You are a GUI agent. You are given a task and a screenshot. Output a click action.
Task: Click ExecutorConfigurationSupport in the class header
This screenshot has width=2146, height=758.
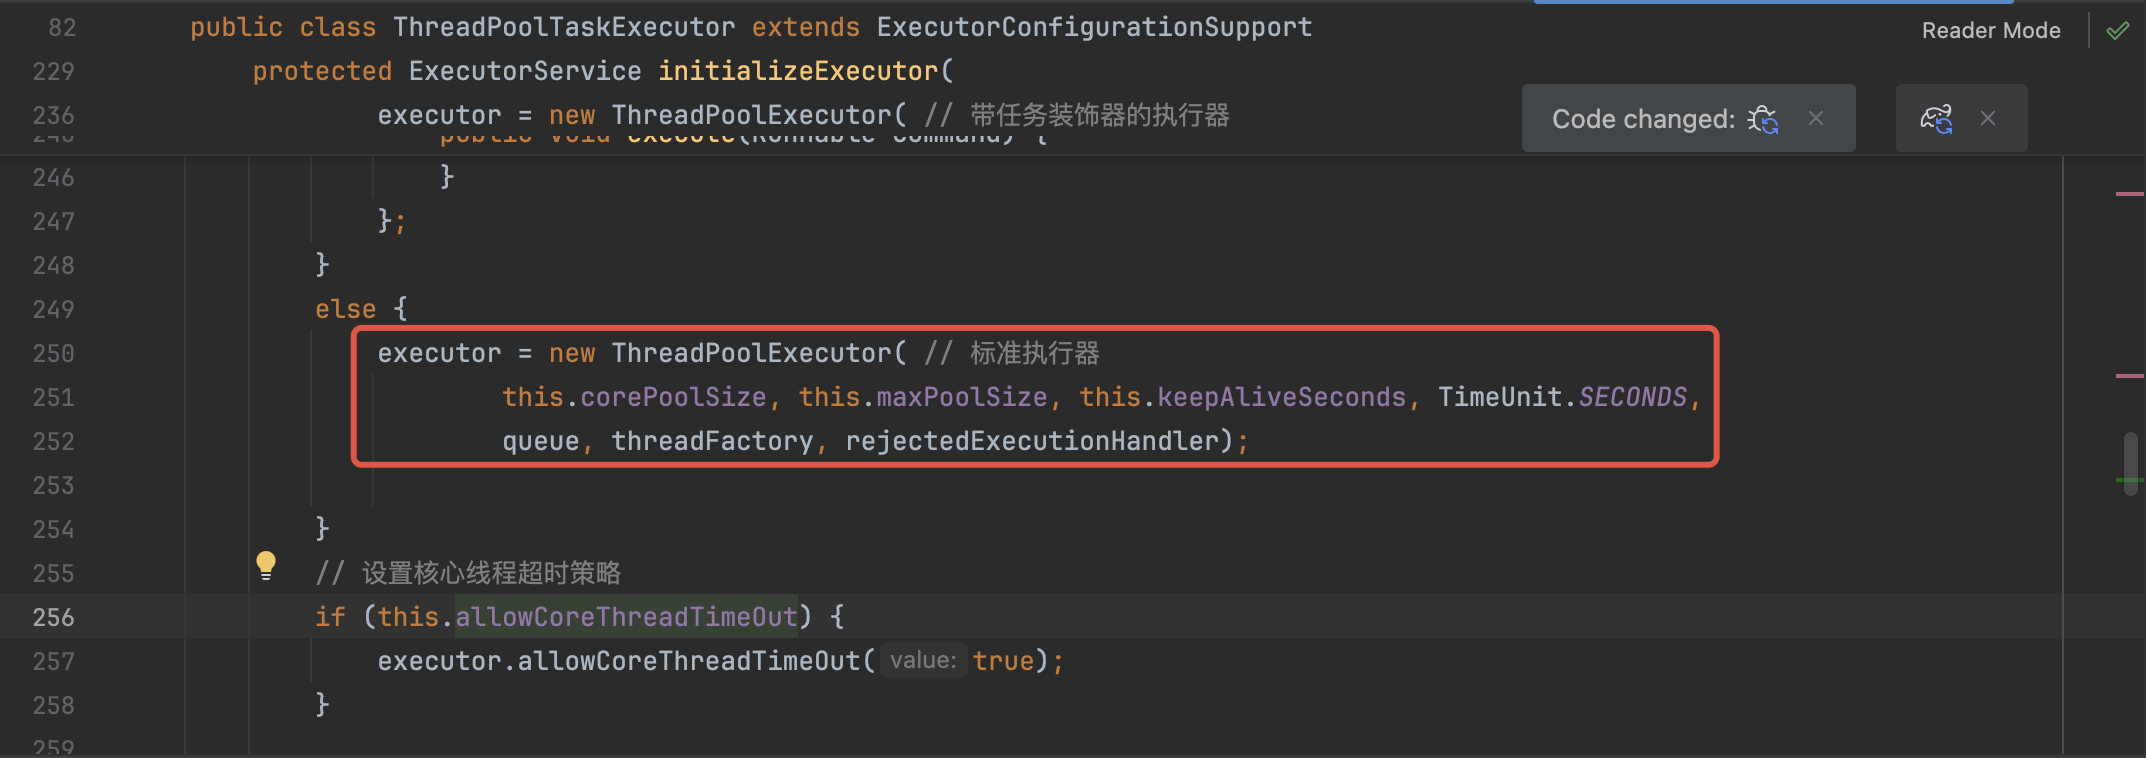[x=1095, y=28]
